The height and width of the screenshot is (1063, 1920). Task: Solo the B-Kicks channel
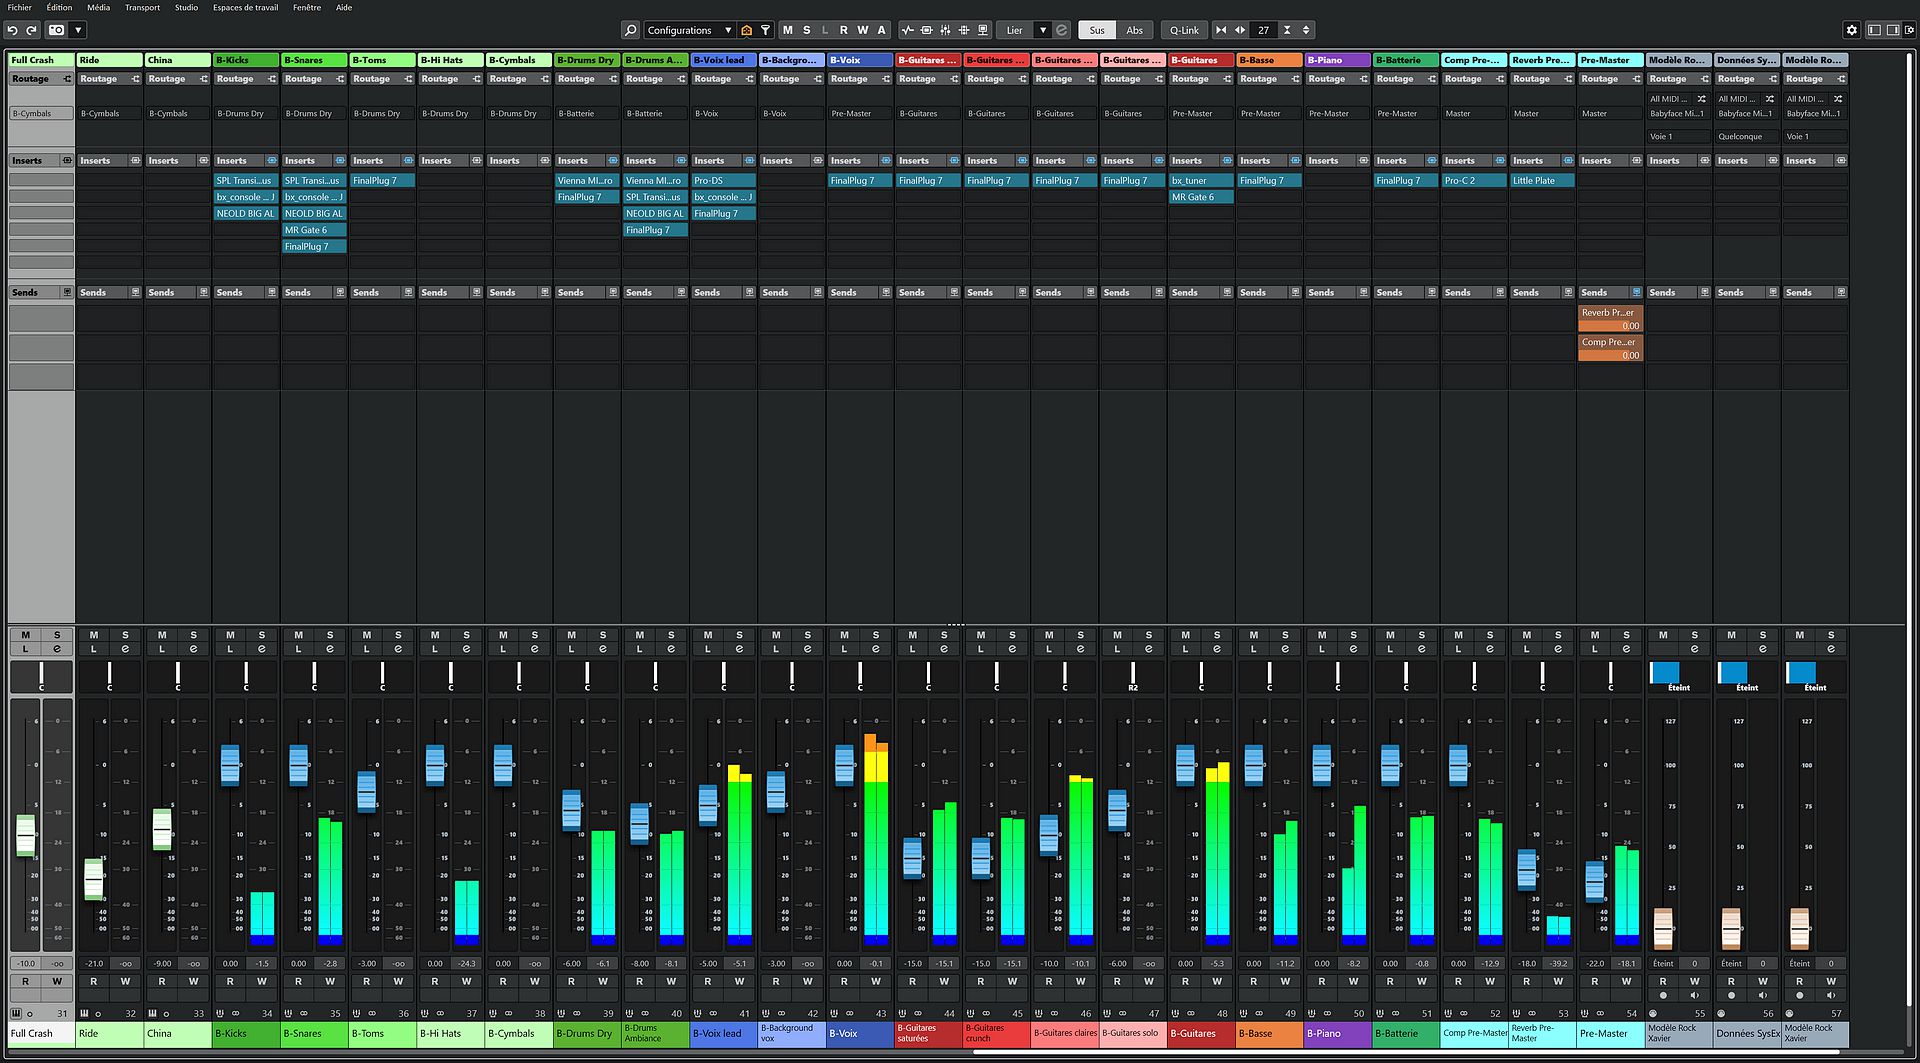(x=262, y=636)
